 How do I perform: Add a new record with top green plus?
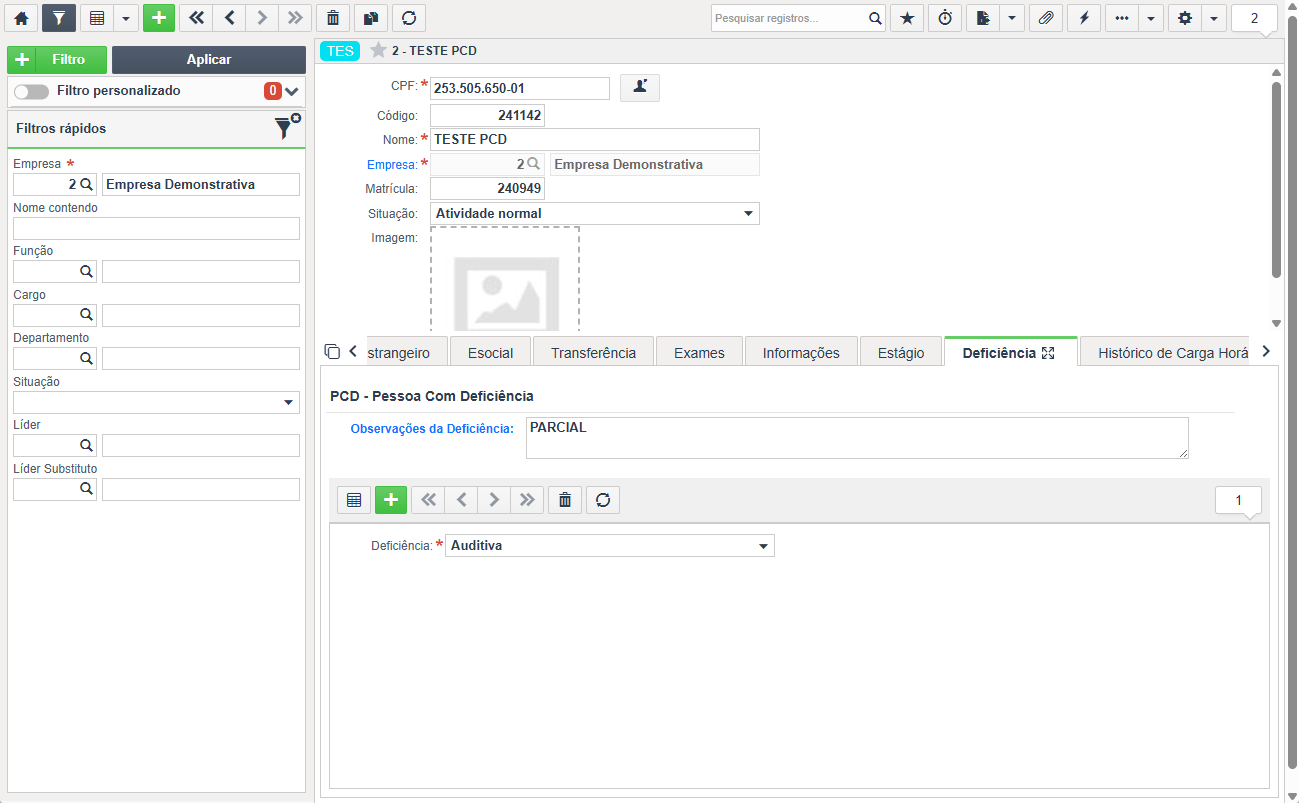click(x=159, y=18)
